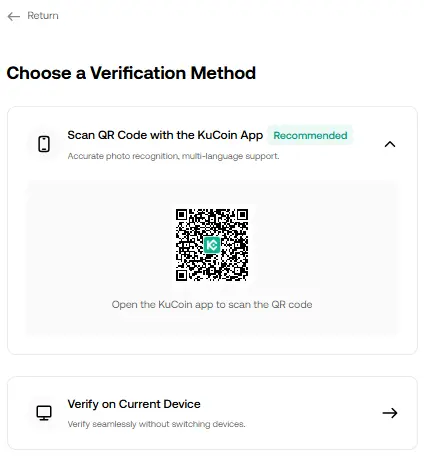Click the Scan QR Code with the KuCoin App title
Viewport: 424px width, 460px height.
[x=165, y=135]
